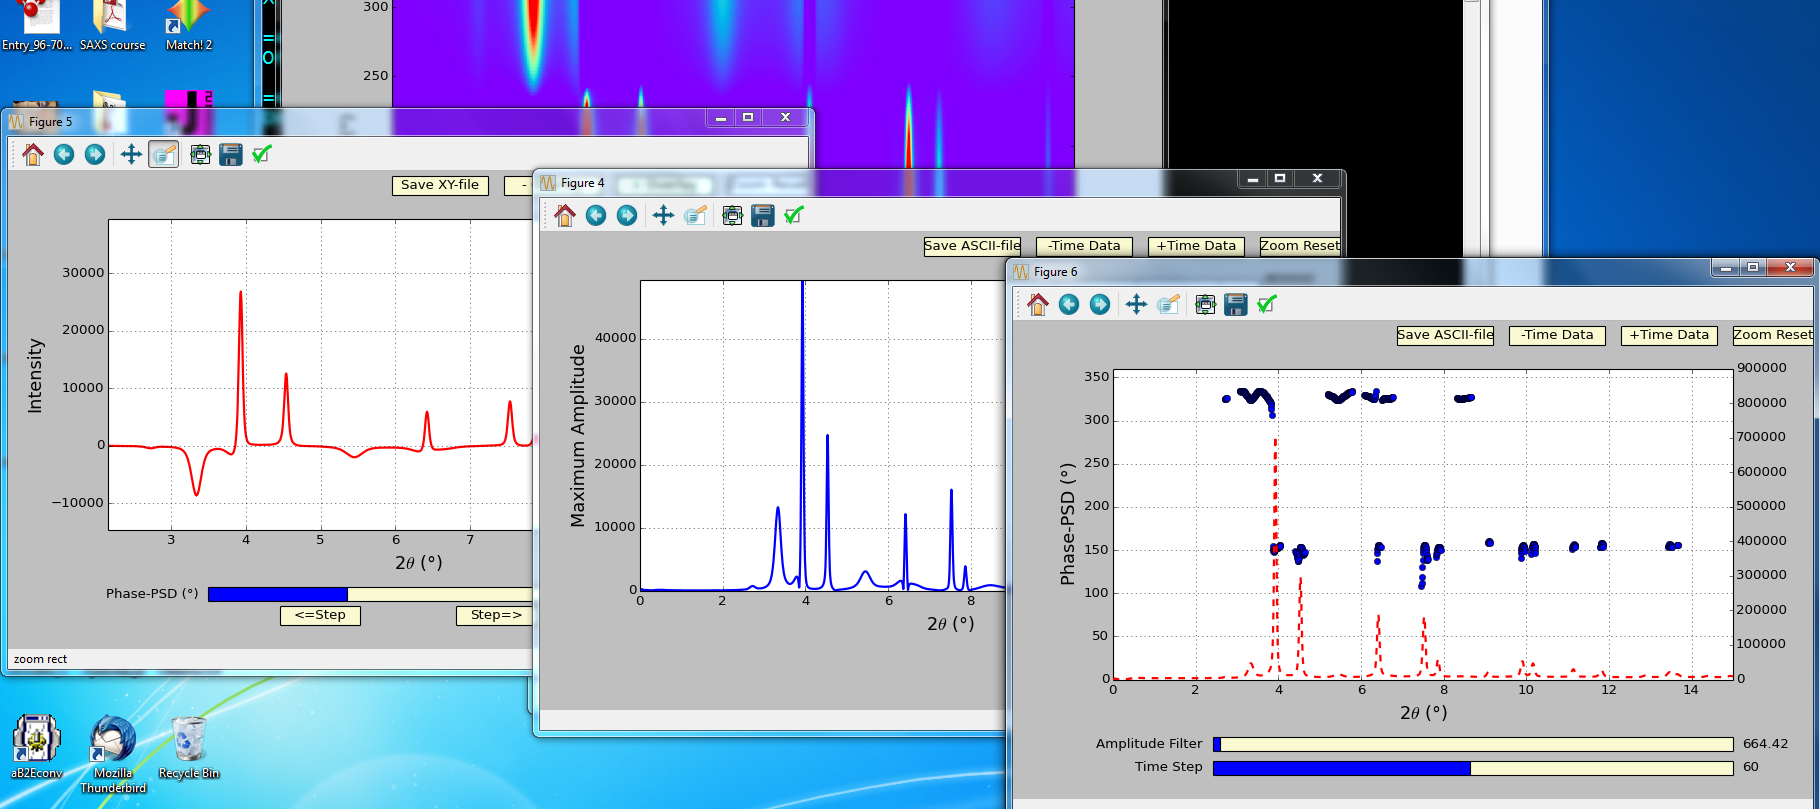1820x809 pixels.
Task: Toggle Zoom-to-rectangle tool in Figure 6
Action: click(1168, 305)
